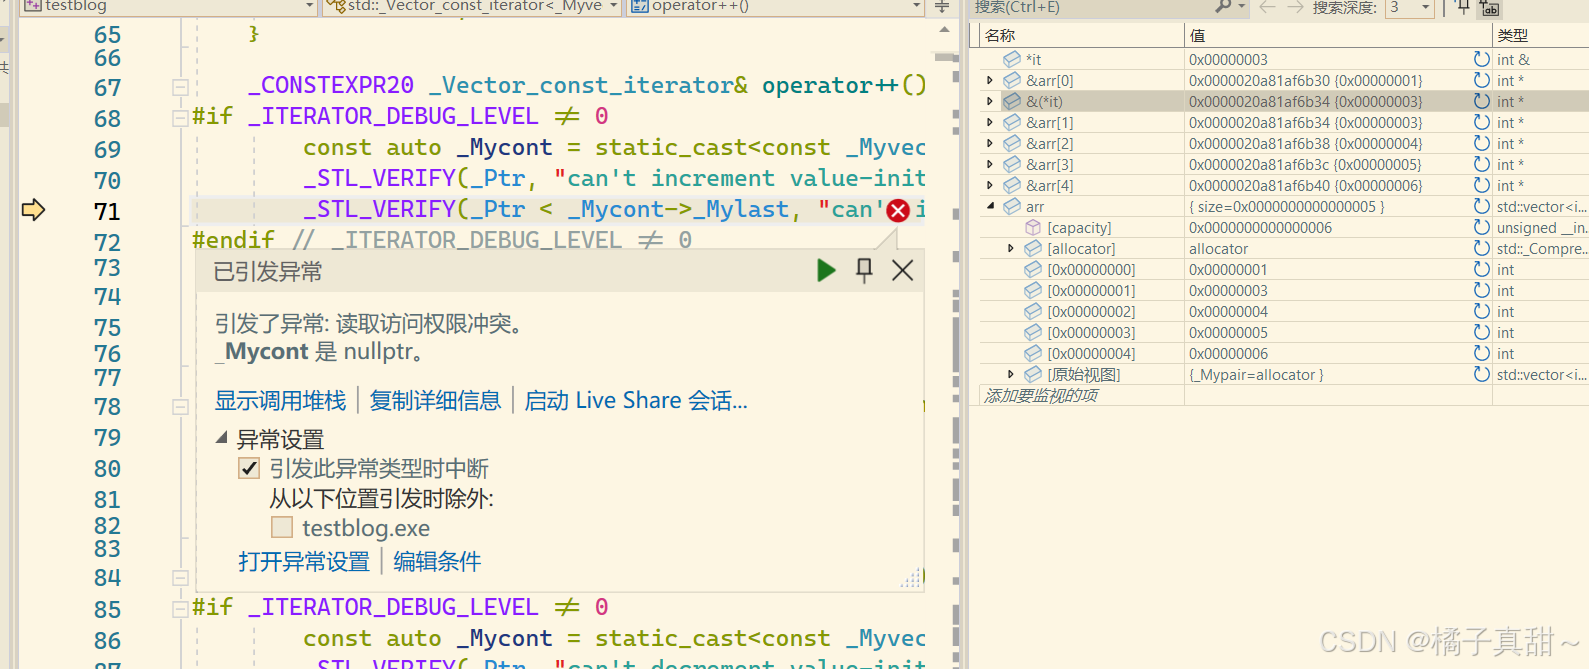Click the yellow current-statement arrow at line 71
This screenshot has height=669, width=1589.
(x=33, y=210)
